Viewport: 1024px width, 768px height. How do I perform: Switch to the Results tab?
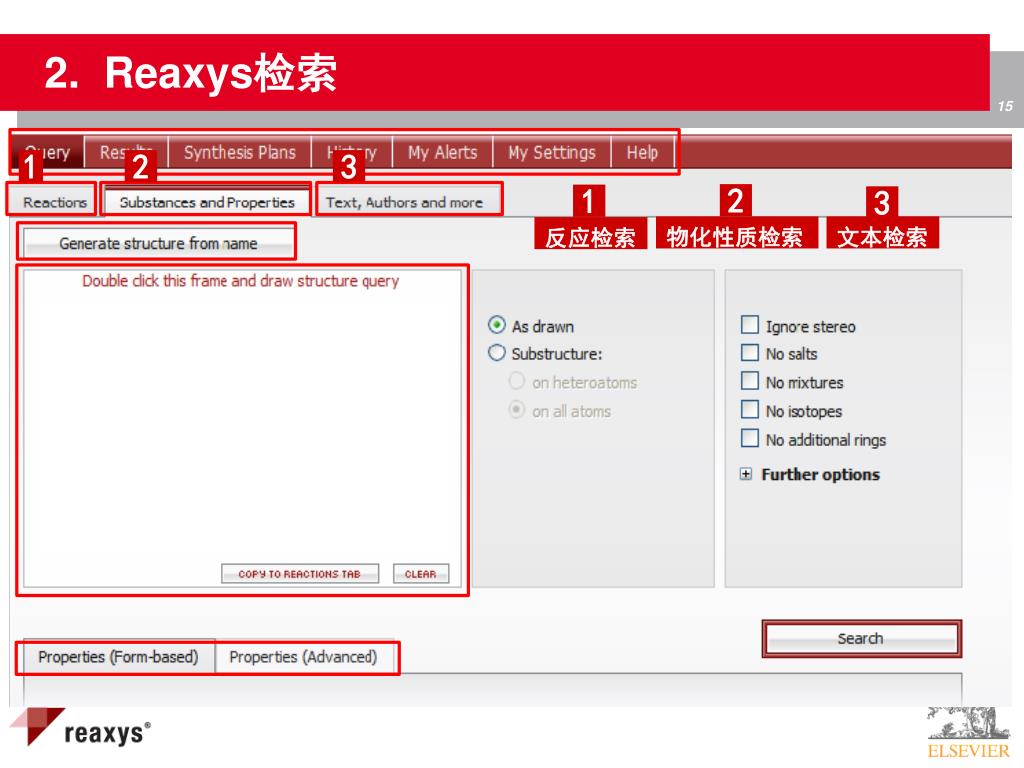coord(127,152)
